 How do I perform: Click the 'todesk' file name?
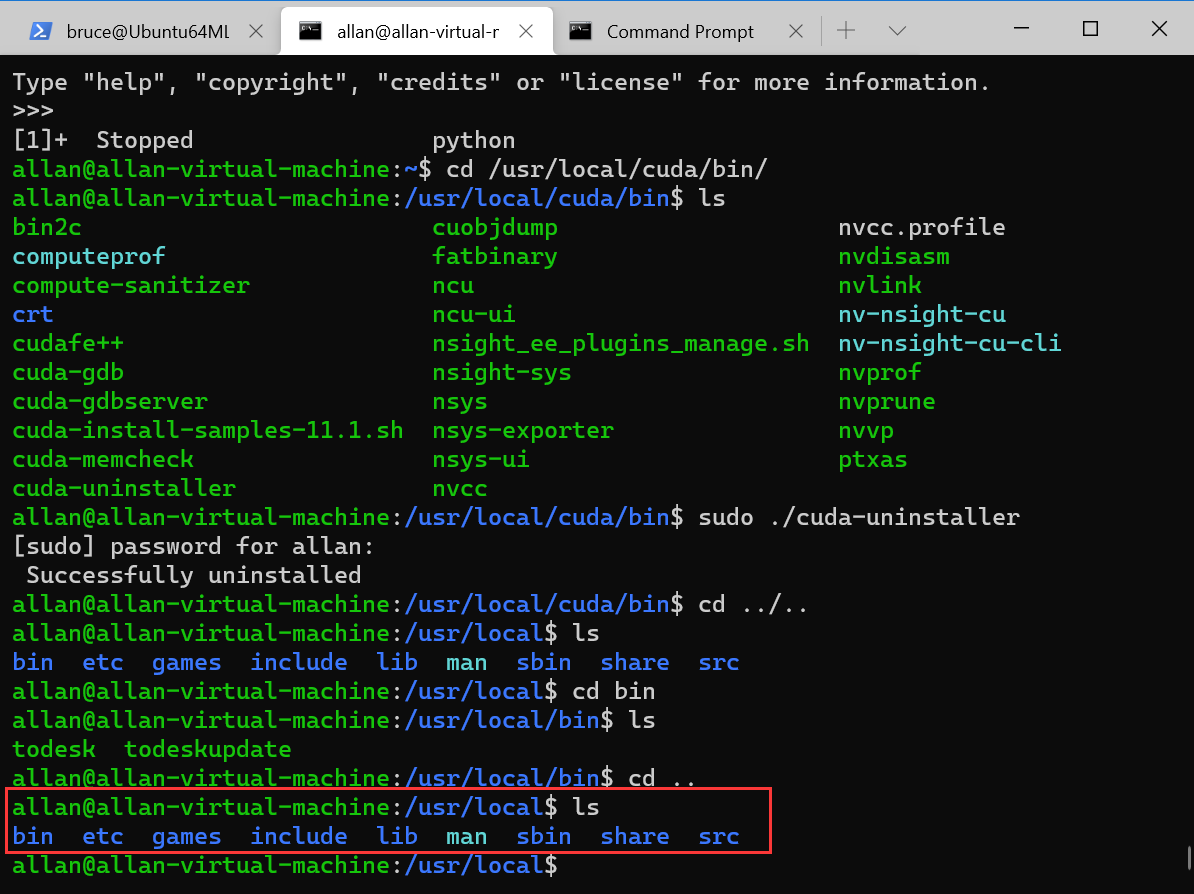54,749
